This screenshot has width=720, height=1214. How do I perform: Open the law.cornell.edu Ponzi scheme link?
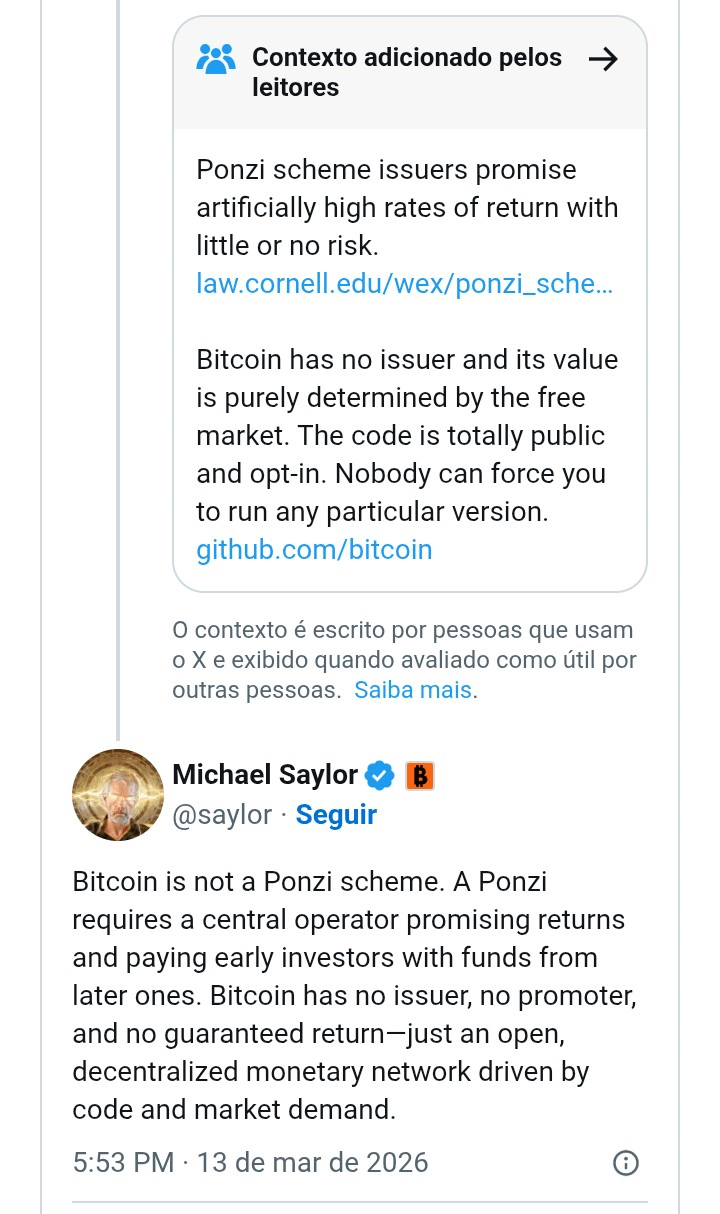click(x=405, y=284)
